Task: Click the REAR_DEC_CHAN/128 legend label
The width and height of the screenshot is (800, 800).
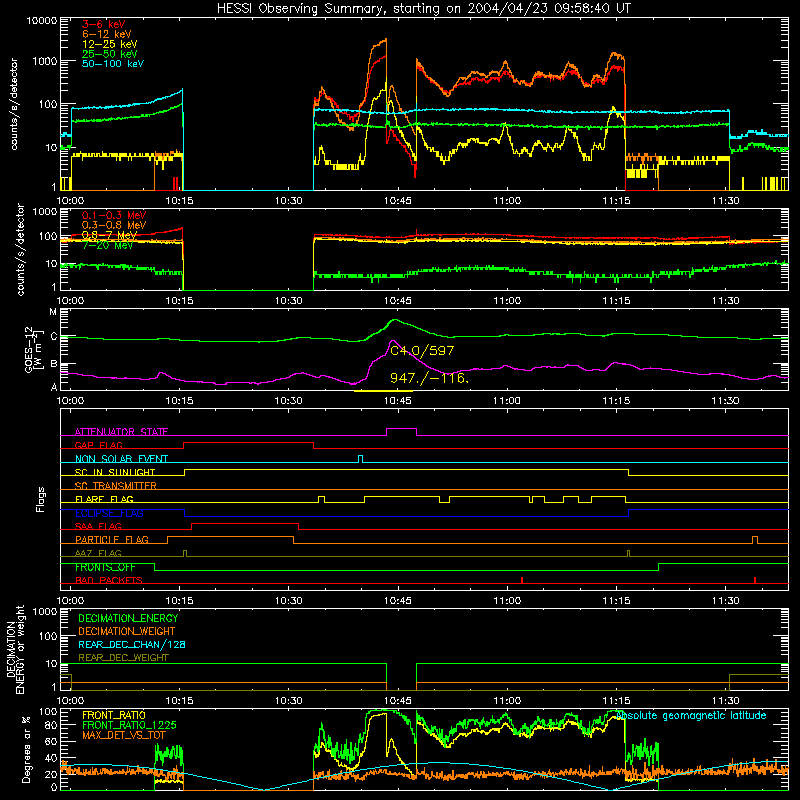Action: pos(132,644)
